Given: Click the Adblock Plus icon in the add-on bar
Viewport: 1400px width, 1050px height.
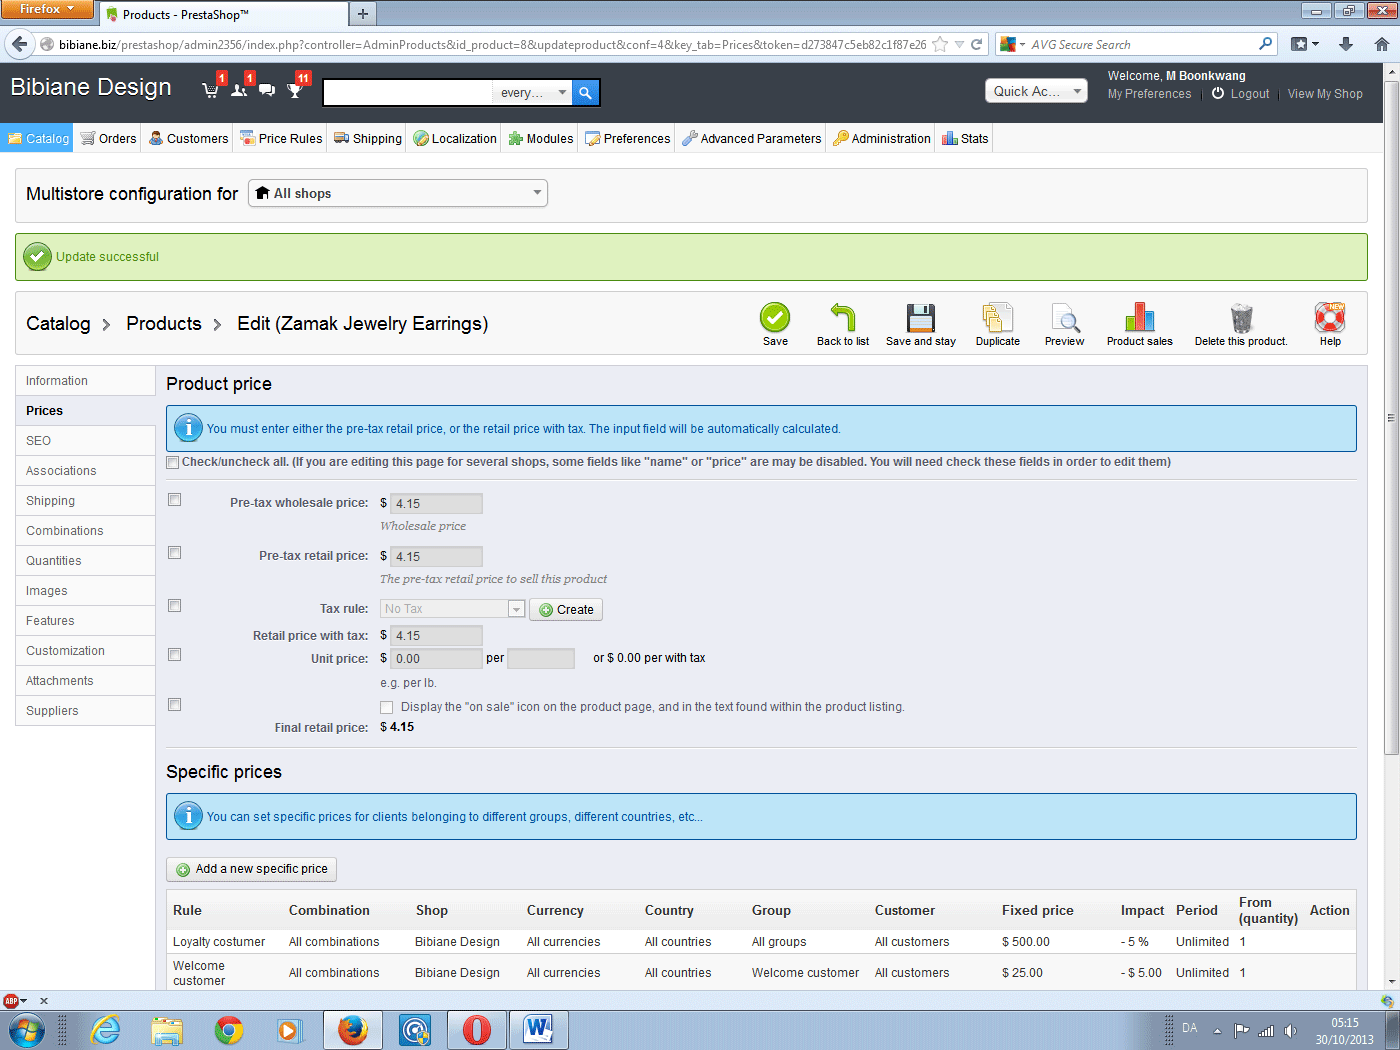Looking at the screenshot, I should 11,1000.
